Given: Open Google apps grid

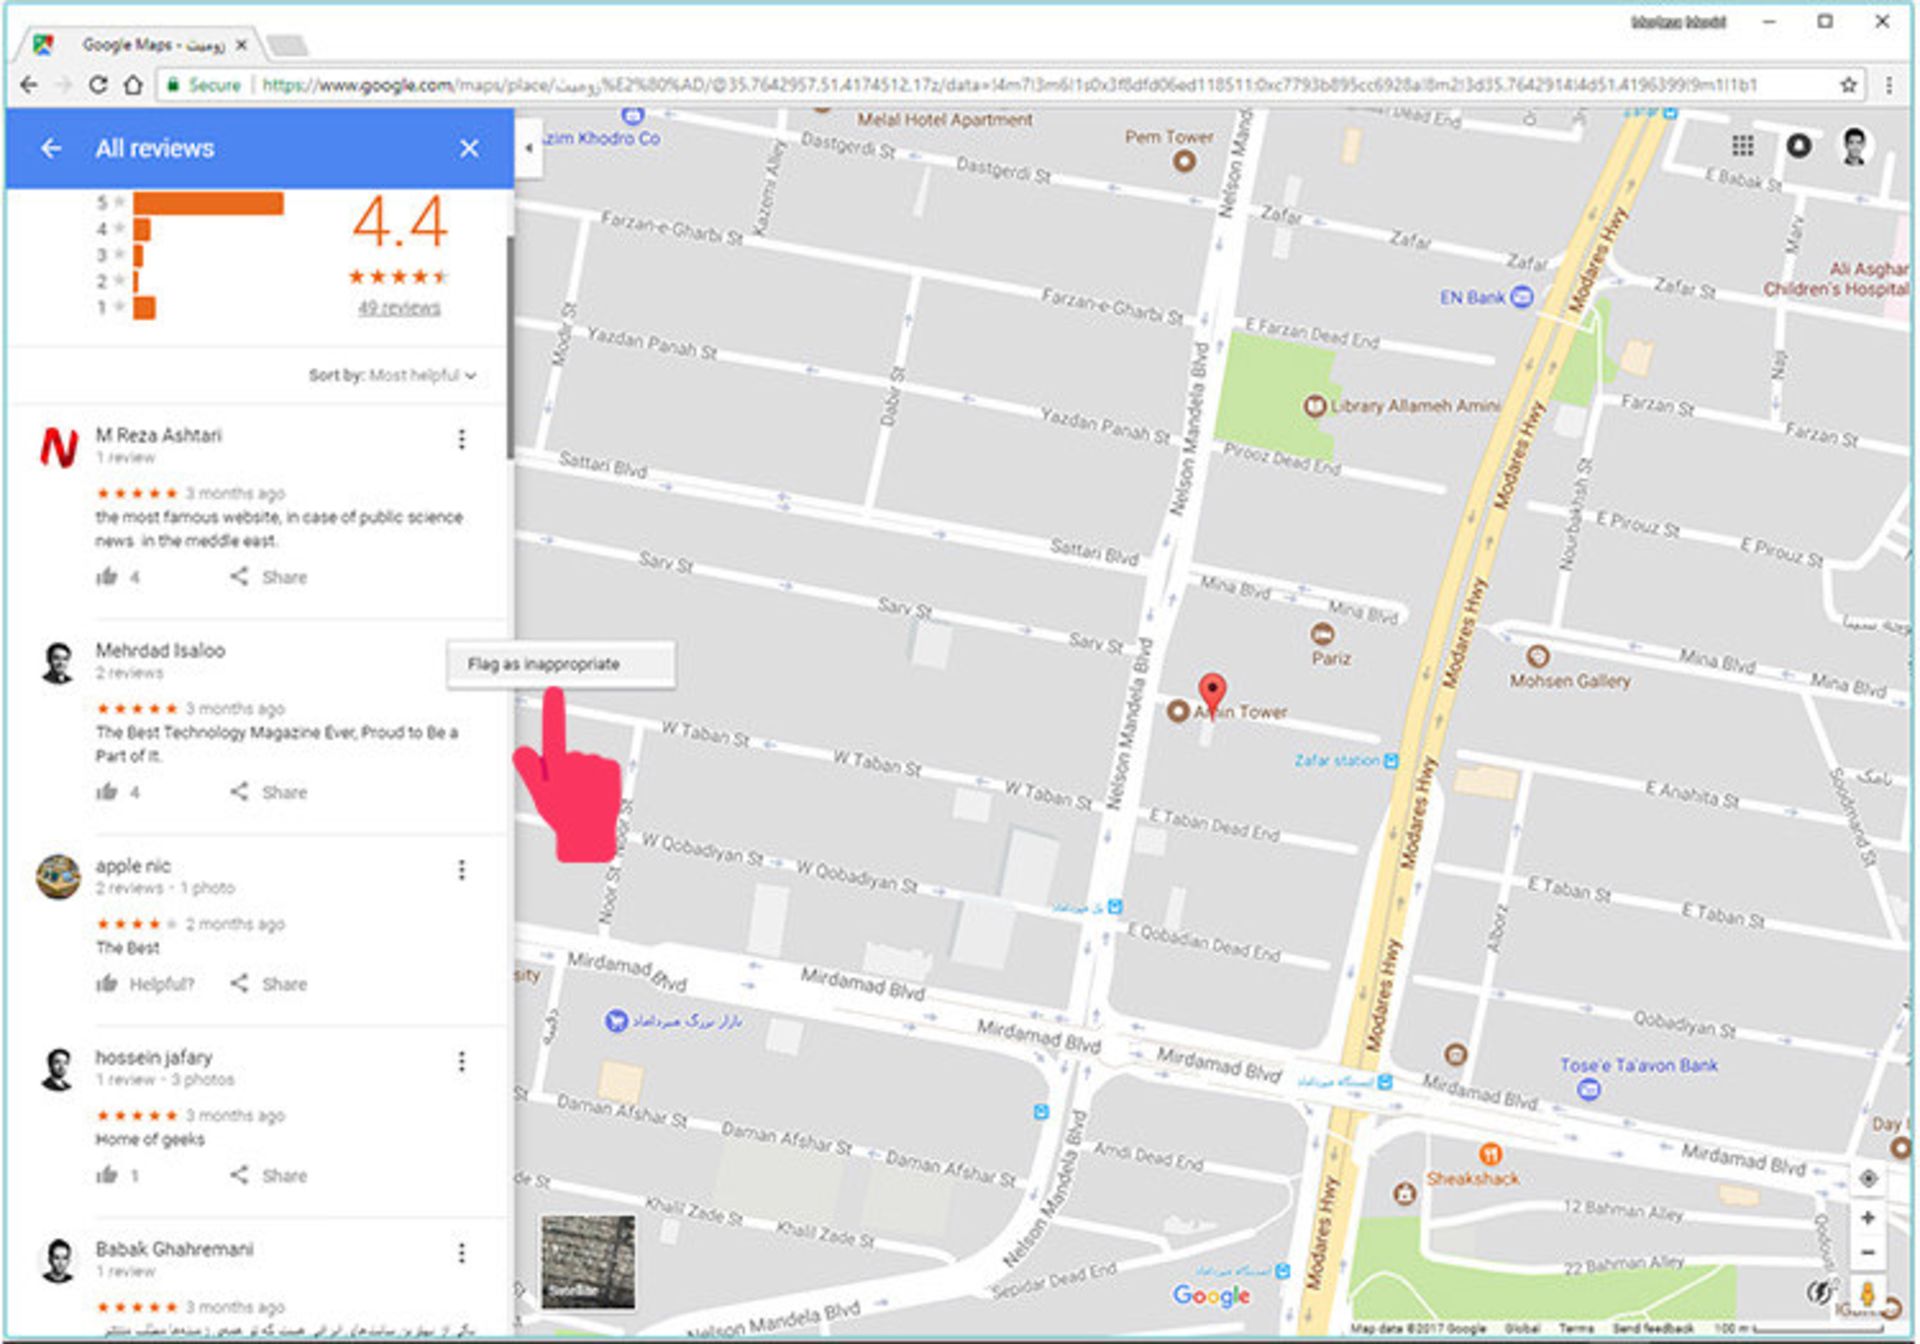Looking at the screenshot, I should (x=1742, y=146).
